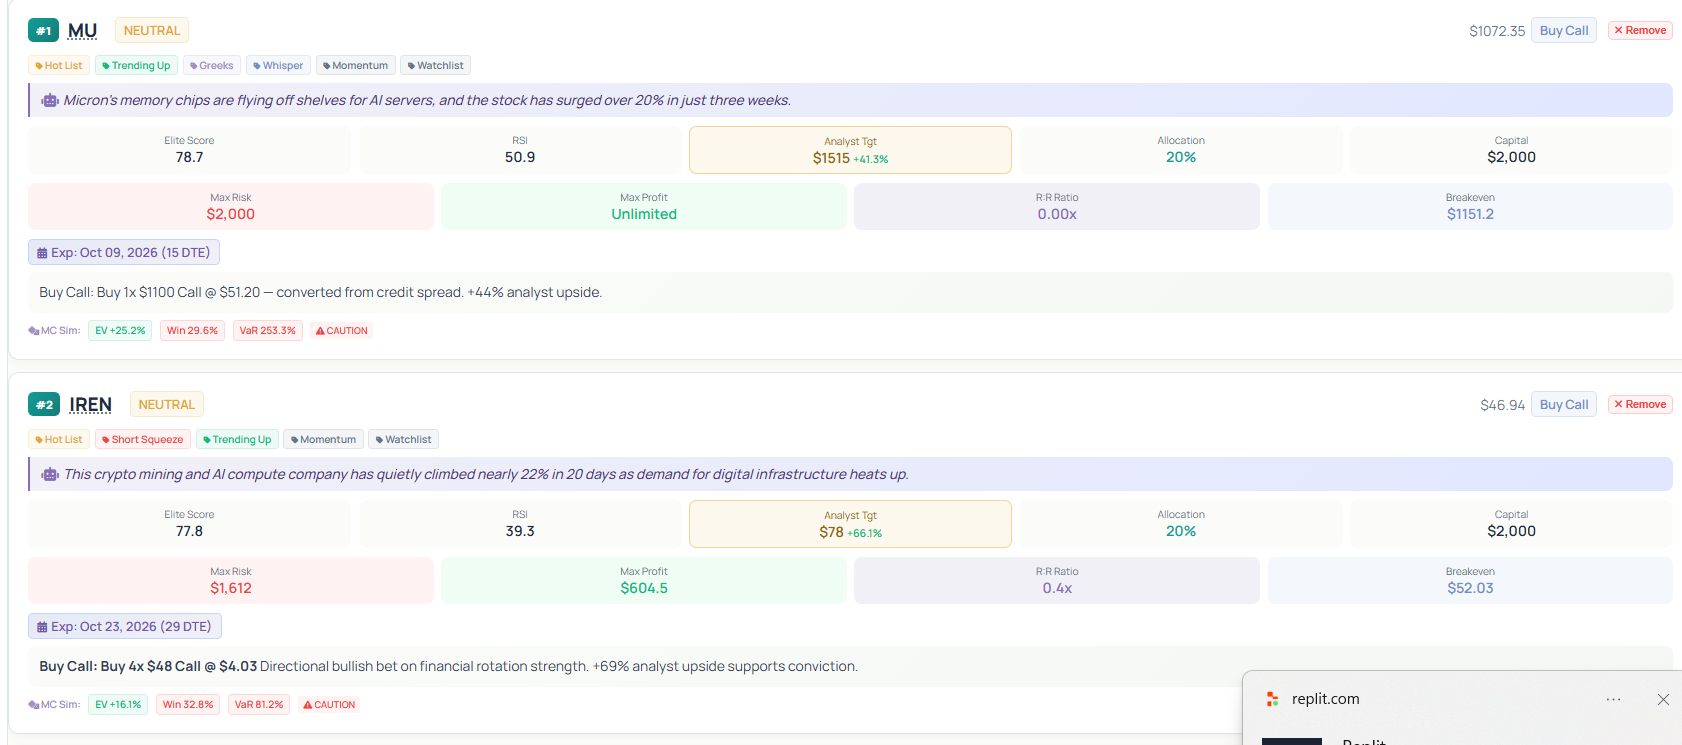The image size is (1682, 745).
Task: Select the Greeks tag on MU
Action: click(212, 66)
